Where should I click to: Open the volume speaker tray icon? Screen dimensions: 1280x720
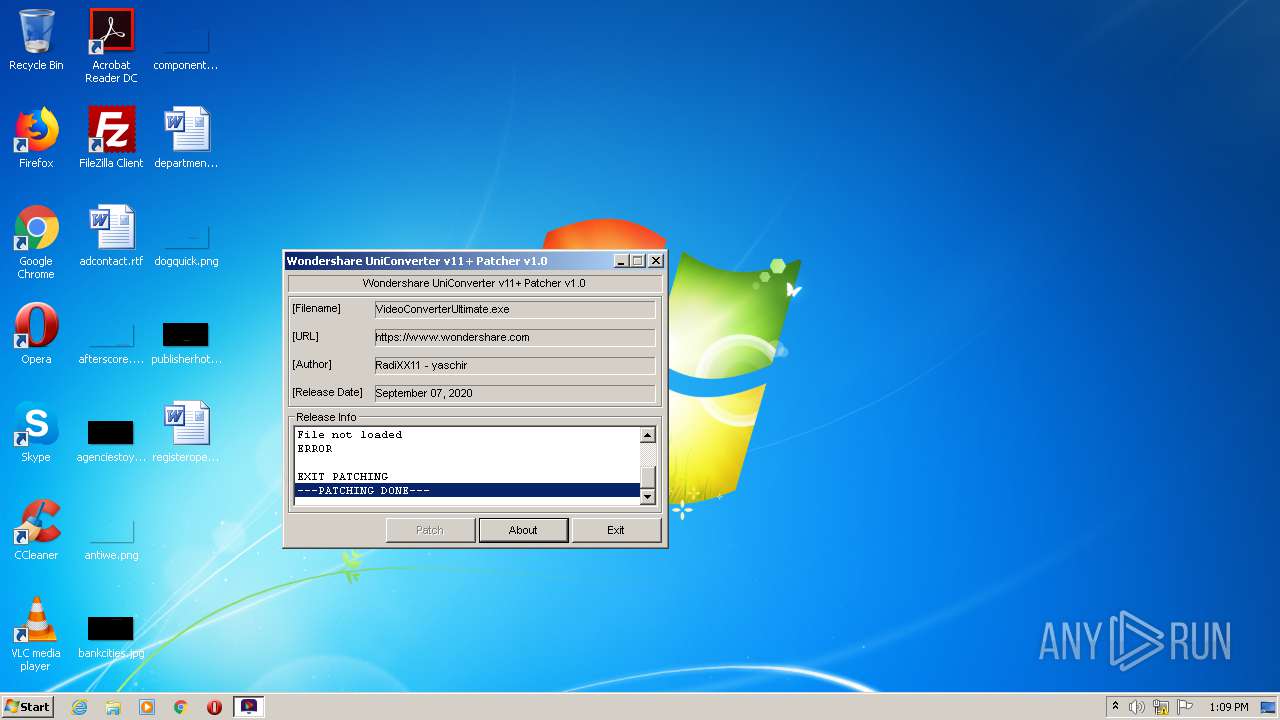tap(1137, 707)
